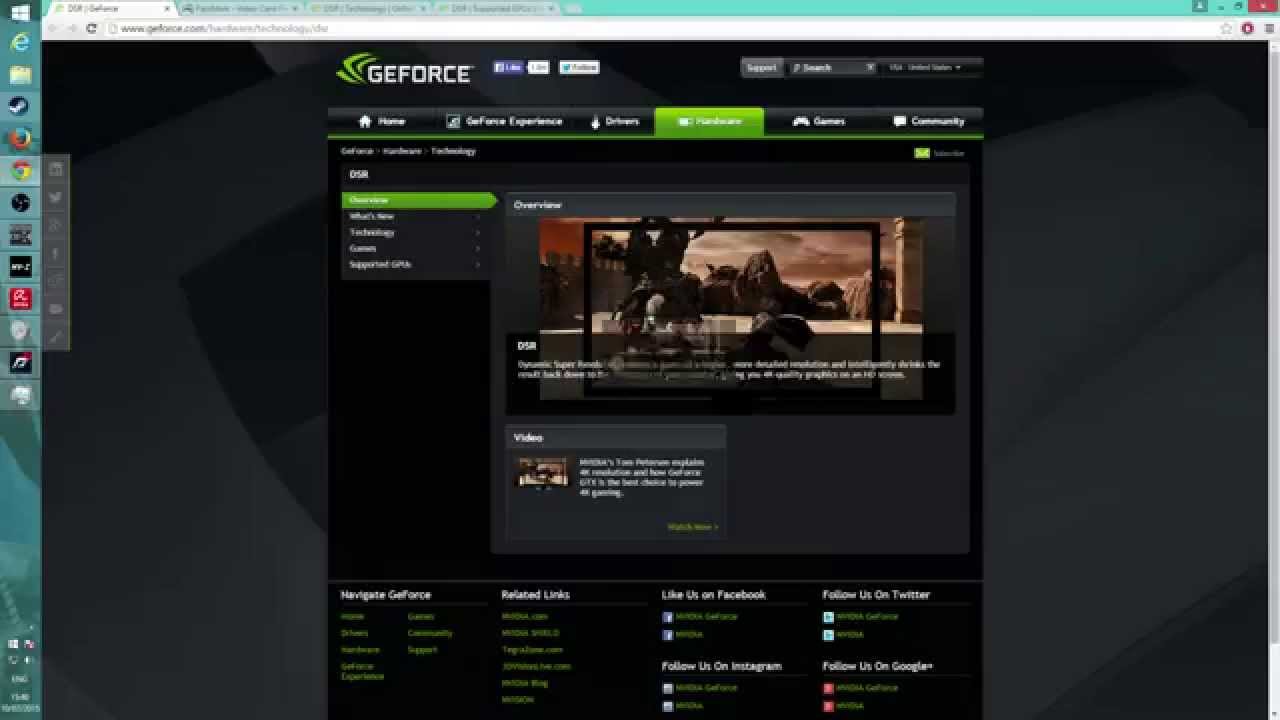Image resolution: width=1280 pixels, height=720 pixels.
Task: Click the Watch Now link
Action: pos(693,527)
